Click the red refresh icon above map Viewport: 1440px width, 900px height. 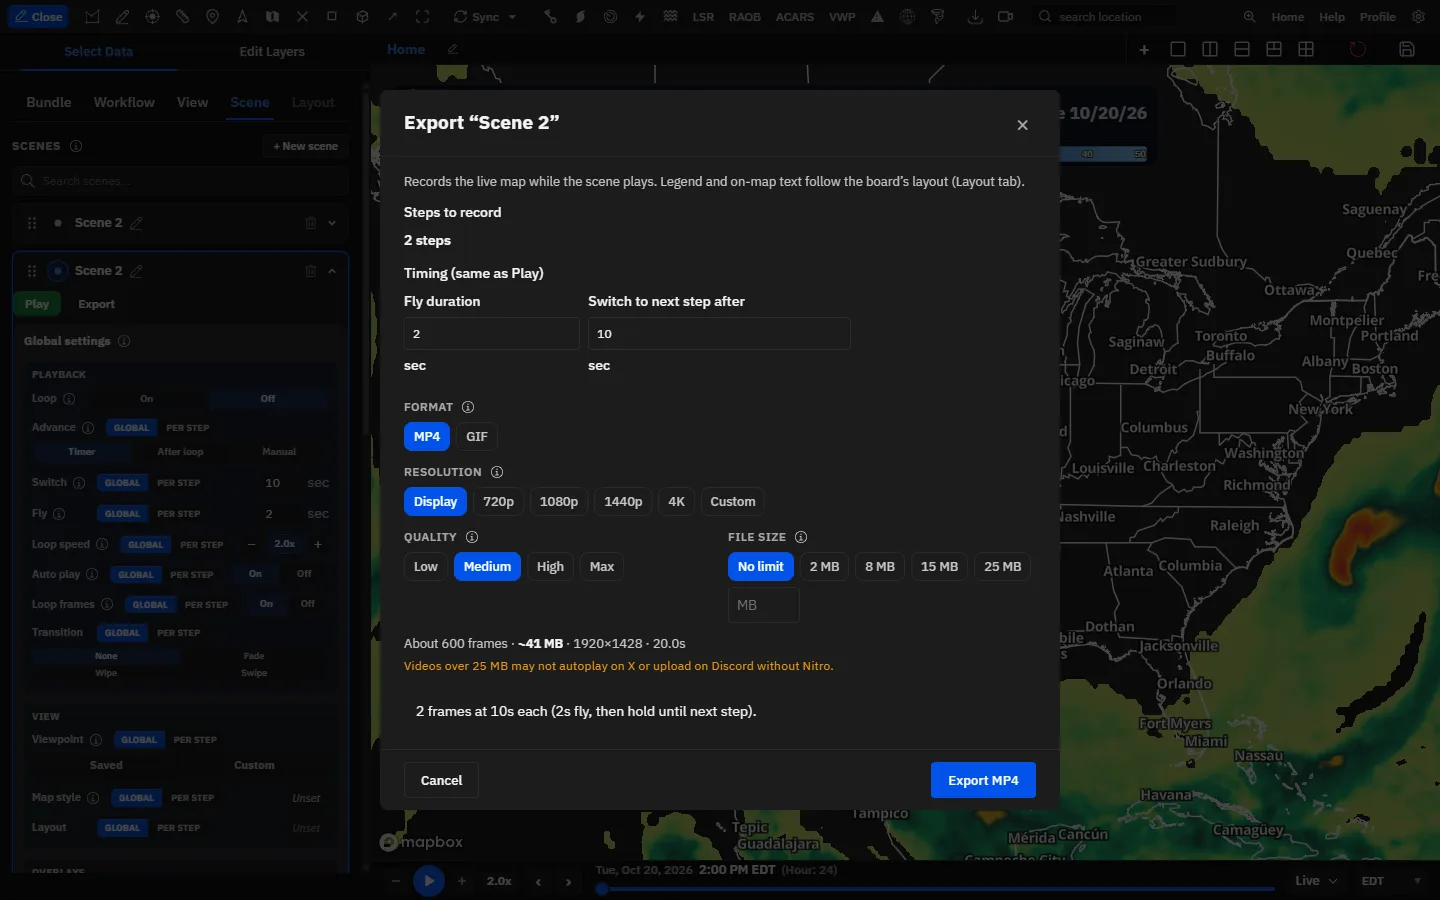click(1357, 49)
